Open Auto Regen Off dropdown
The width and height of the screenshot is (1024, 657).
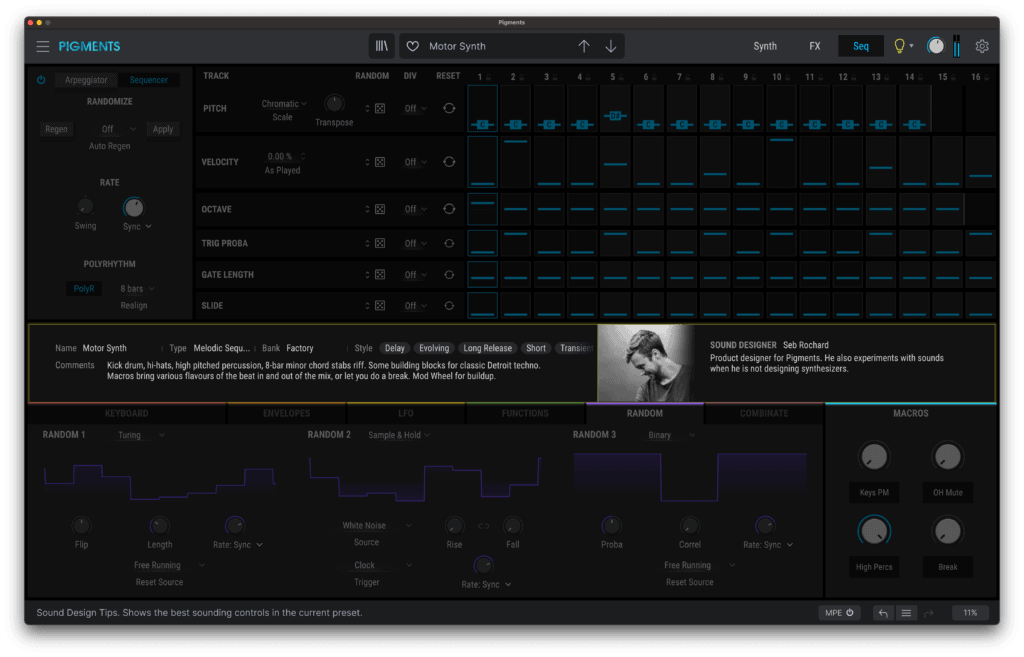[x=118, y=129]
